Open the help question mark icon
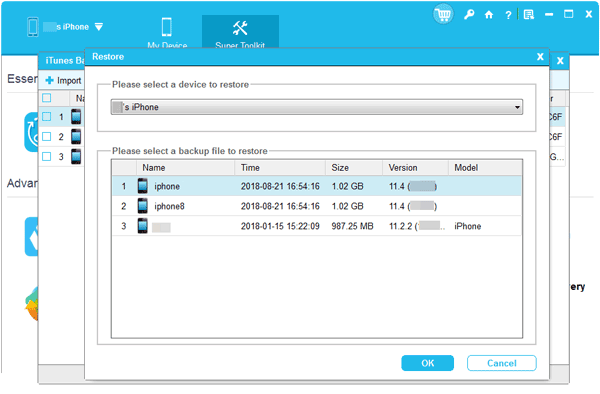The image size is (600, 394). tap(508, 15)
